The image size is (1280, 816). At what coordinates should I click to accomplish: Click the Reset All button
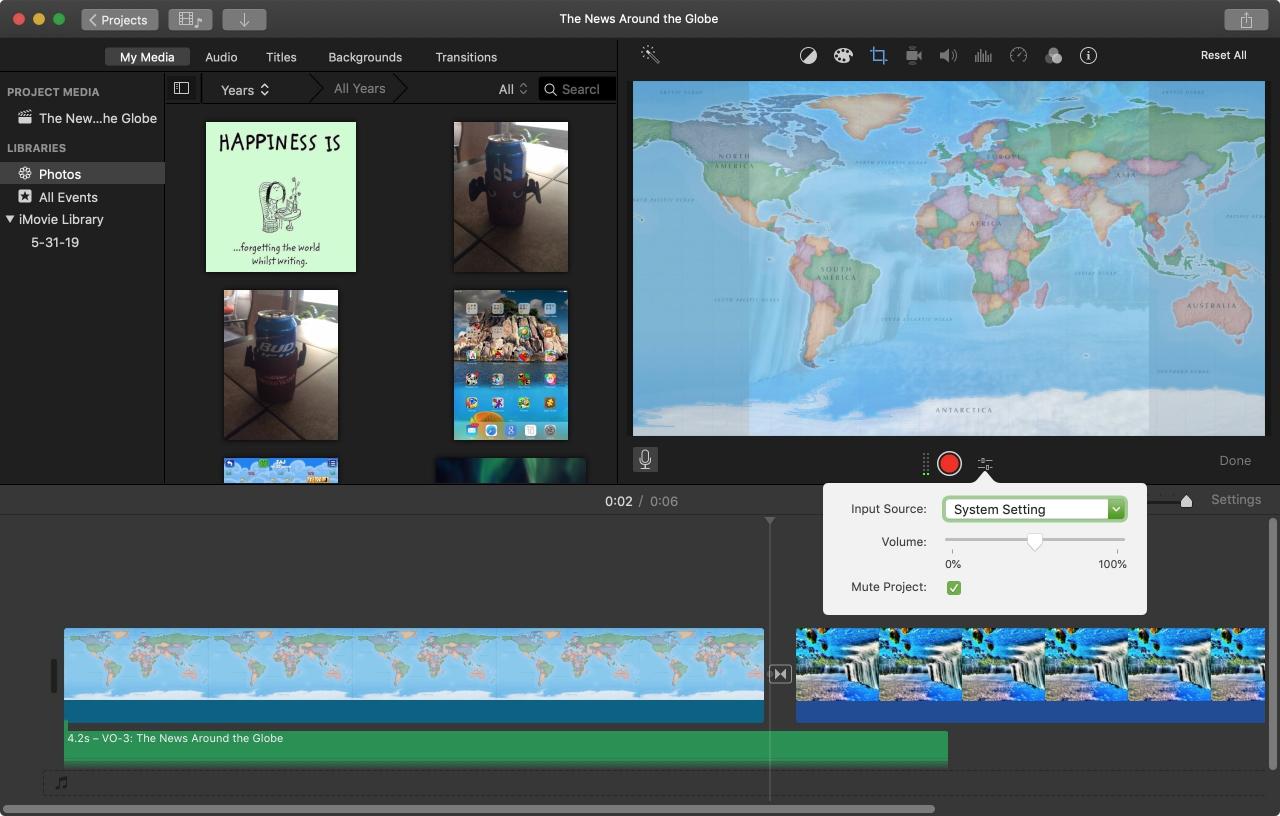pos(1223,55)
